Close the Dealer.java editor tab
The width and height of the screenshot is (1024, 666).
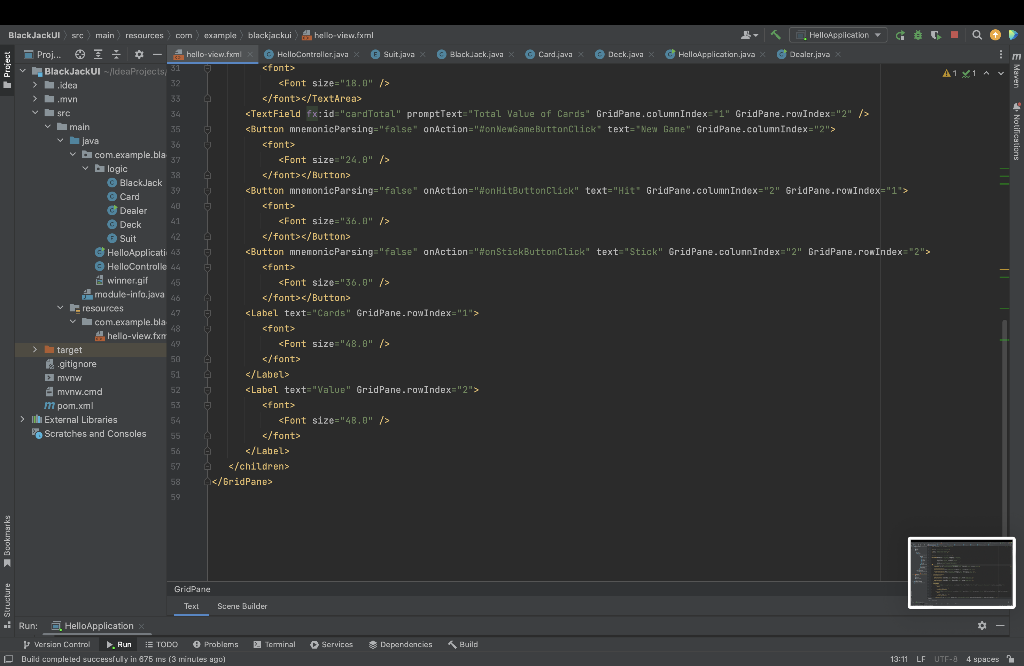pos(838,54)
